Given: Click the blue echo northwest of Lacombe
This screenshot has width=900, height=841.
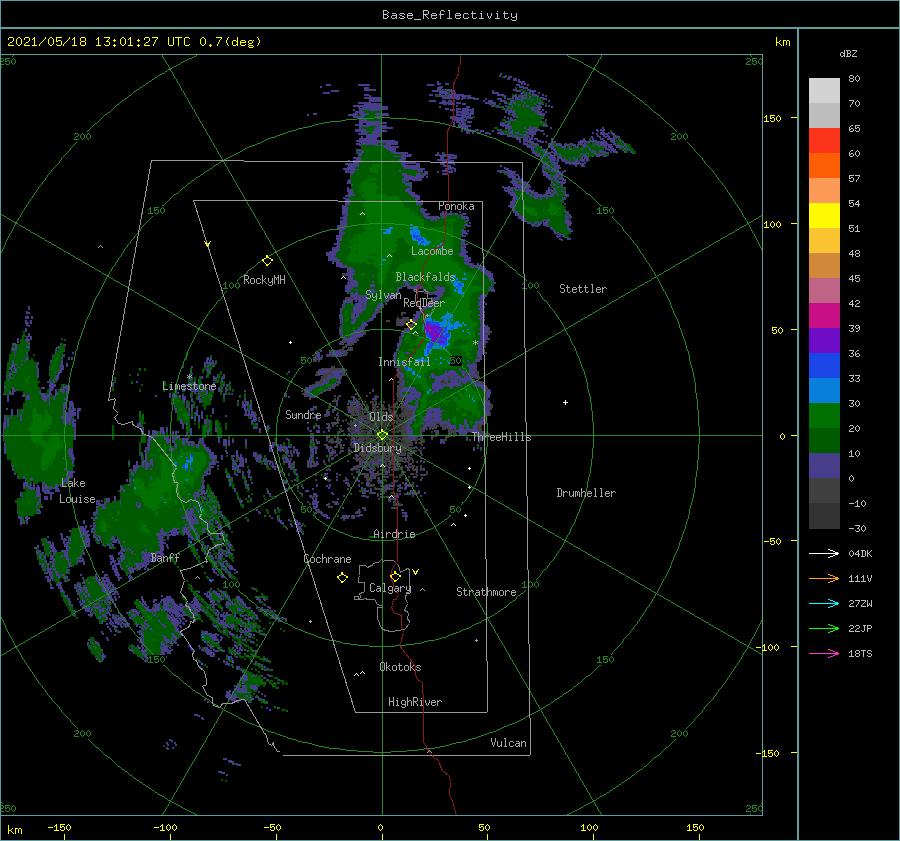Looking at the screenshot, I should [418, 234].
